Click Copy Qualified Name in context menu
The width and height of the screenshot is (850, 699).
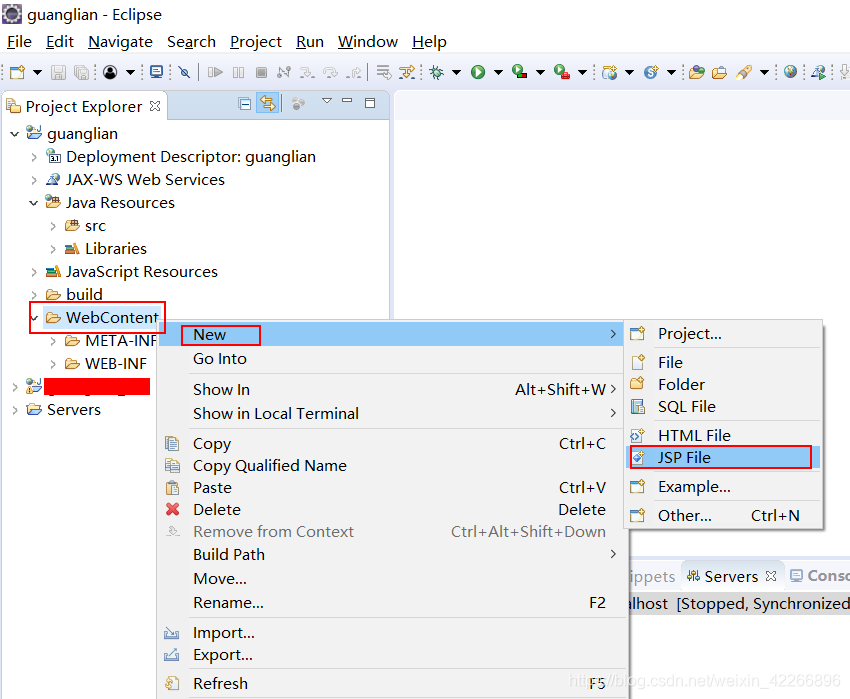(391, 466)
